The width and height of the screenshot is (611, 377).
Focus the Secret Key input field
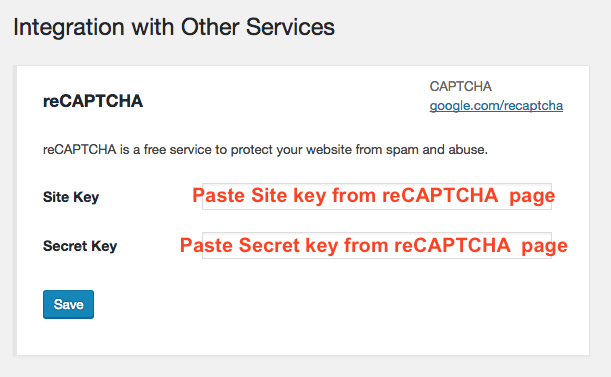point(377,245)
